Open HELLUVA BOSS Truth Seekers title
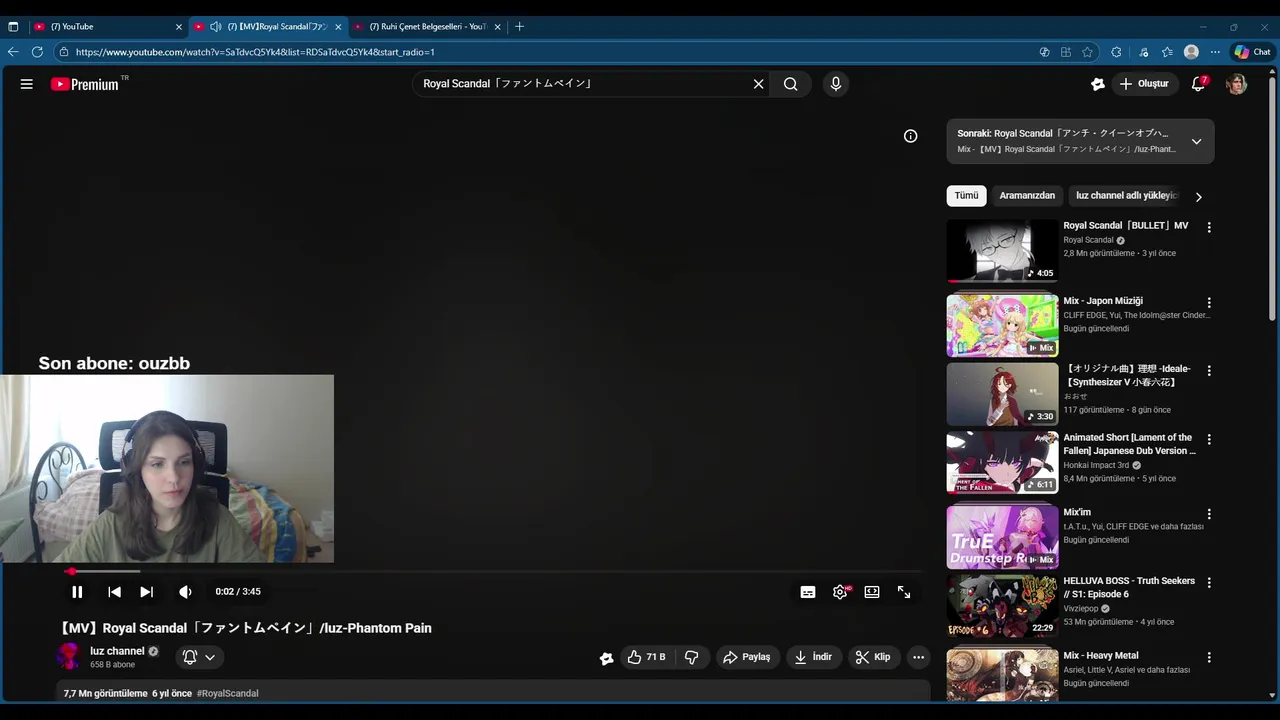 1129,587
